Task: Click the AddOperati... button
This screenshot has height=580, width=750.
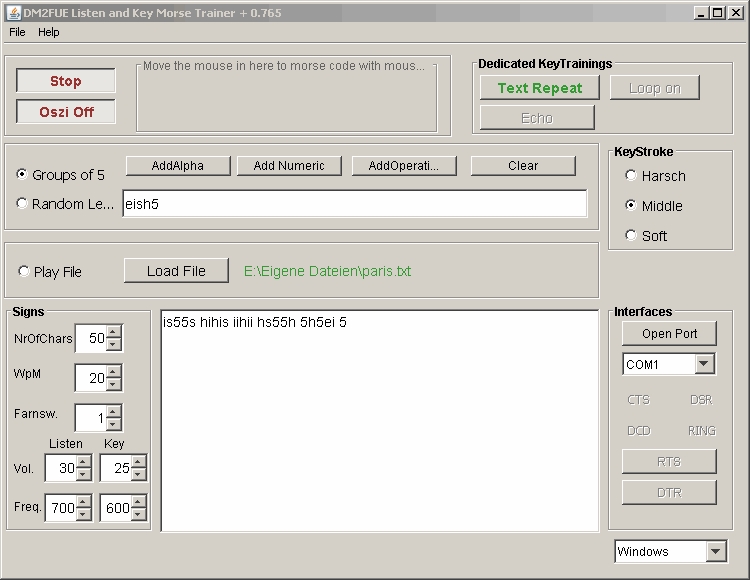Action: tap(404, 166)
